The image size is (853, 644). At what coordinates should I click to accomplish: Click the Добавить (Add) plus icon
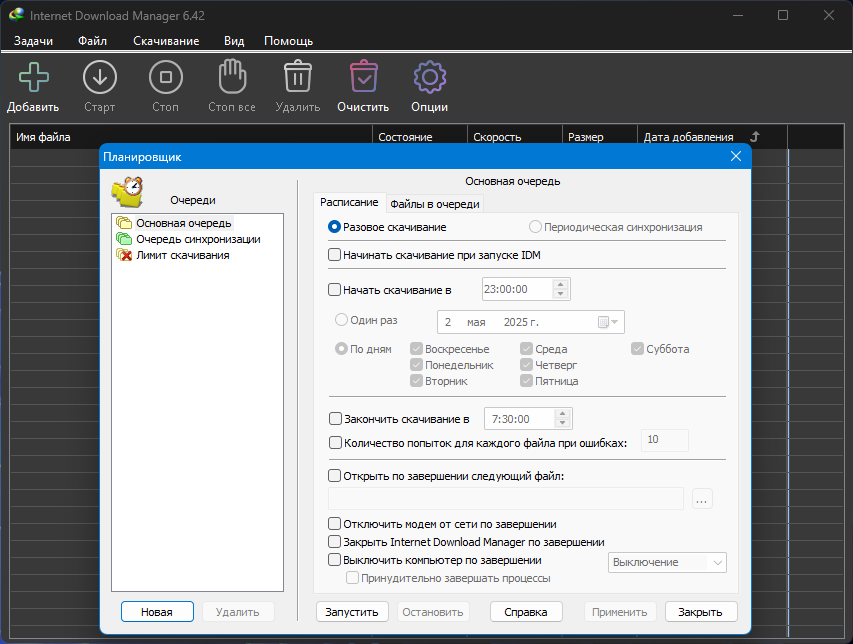click(x=33, y=77)
